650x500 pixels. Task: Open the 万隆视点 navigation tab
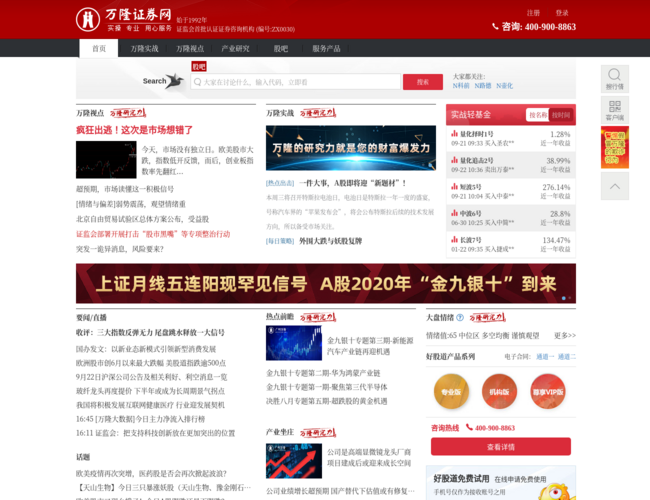(190, 49)
